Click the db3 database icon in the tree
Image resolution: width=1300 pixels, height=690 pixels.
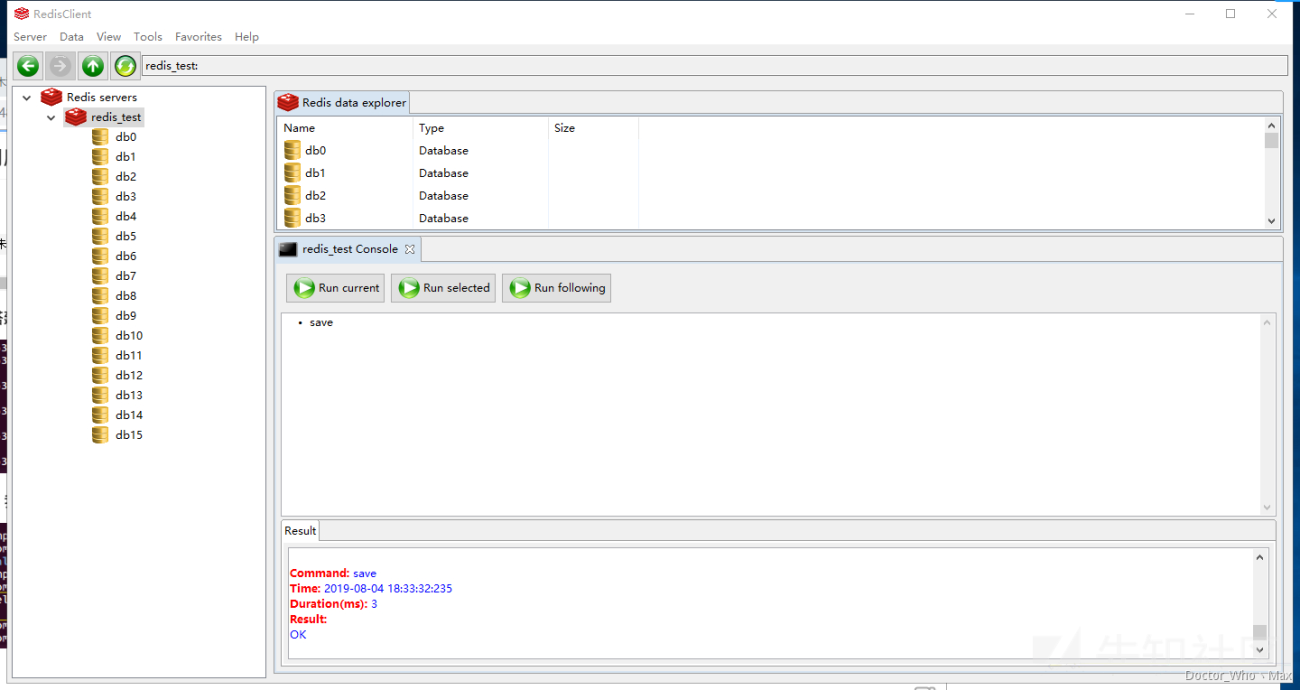click(100, 197)
